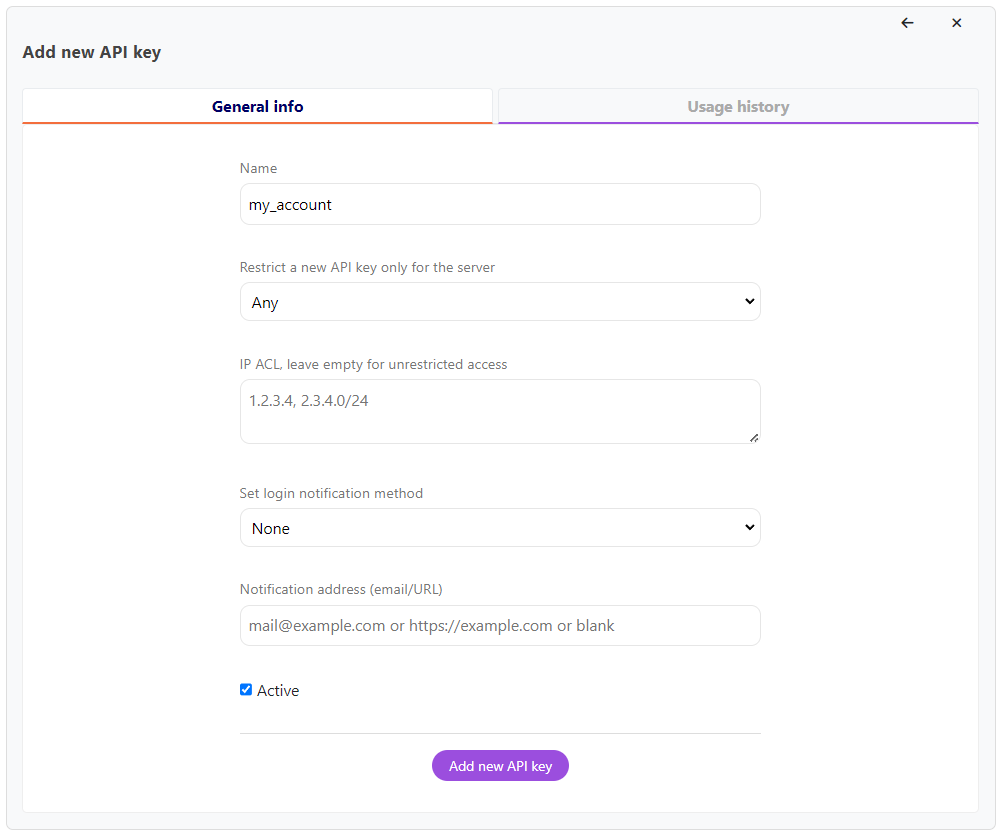Switch to the Usage history tab
Screen dimensions: 999x834
tap(738, 106)
